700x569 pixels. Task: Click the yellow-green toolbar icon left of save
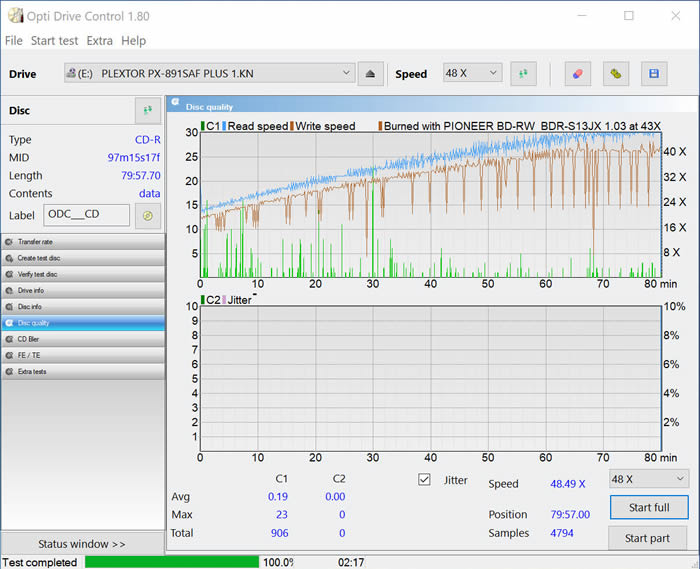617,74
